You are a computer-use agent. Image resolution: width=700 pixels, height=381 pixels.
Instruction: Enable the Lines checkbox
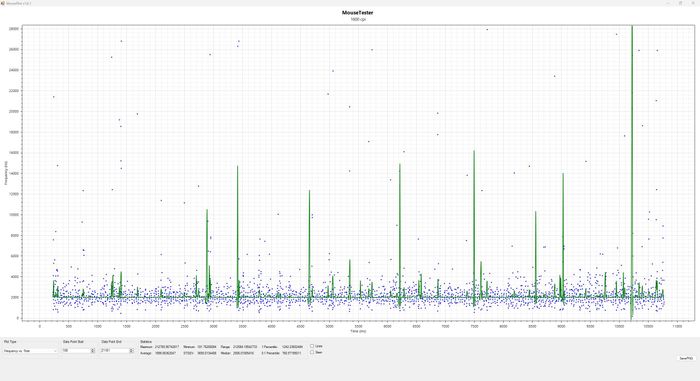pos(312,346)
